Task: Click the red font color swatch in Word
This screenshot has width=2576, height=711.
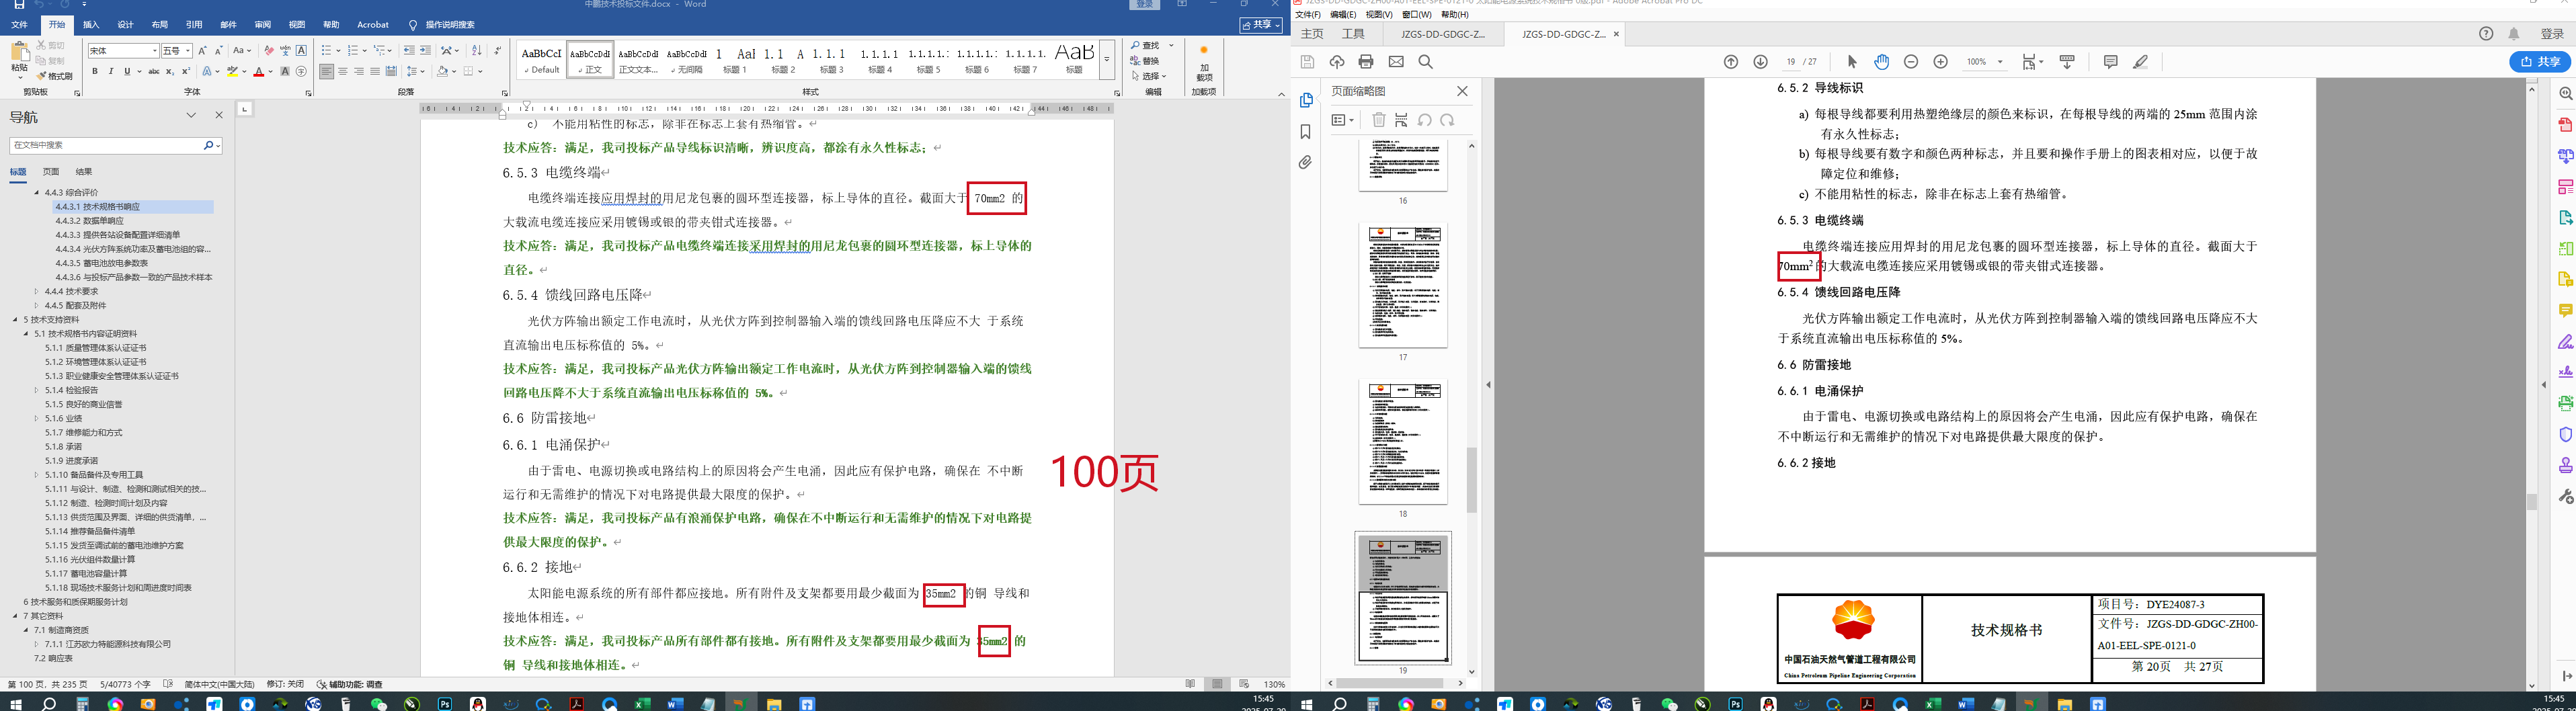Action: pyautogui.click(x=259, y=72)
